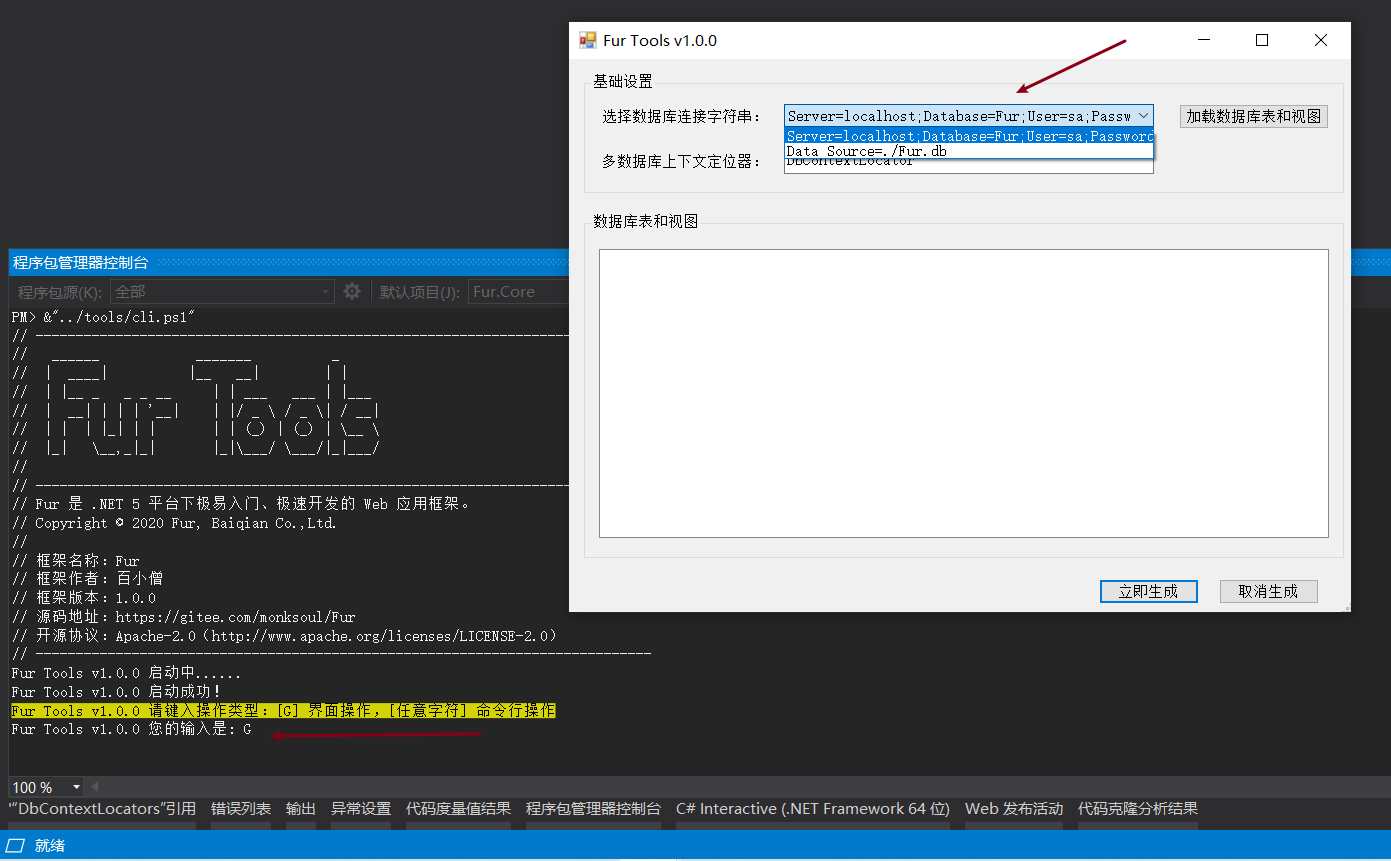Collapse the connection string dropdown arrow
The height and width of the screenshot is (861, 1391).
coord(1143,117)
